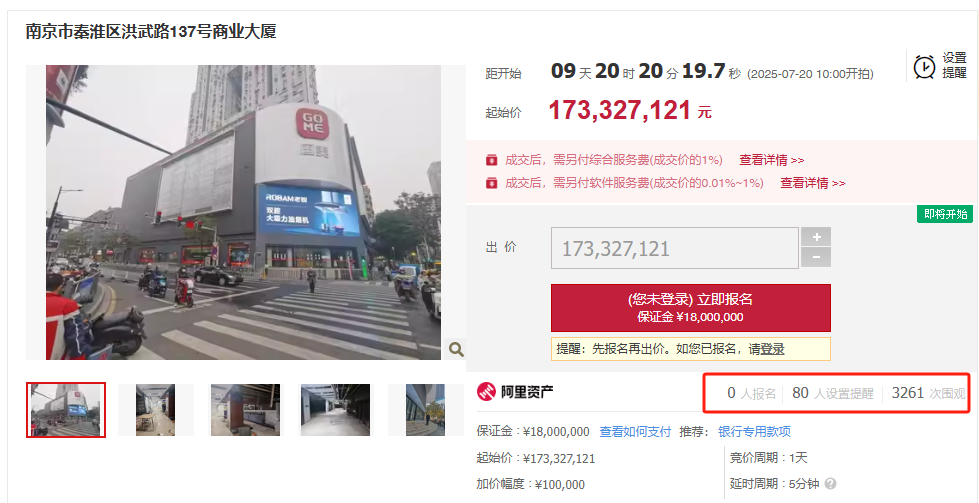This screenshot has height=503, width=979.
Task: Open 查看如何支付 link
Action: point(635,431)
